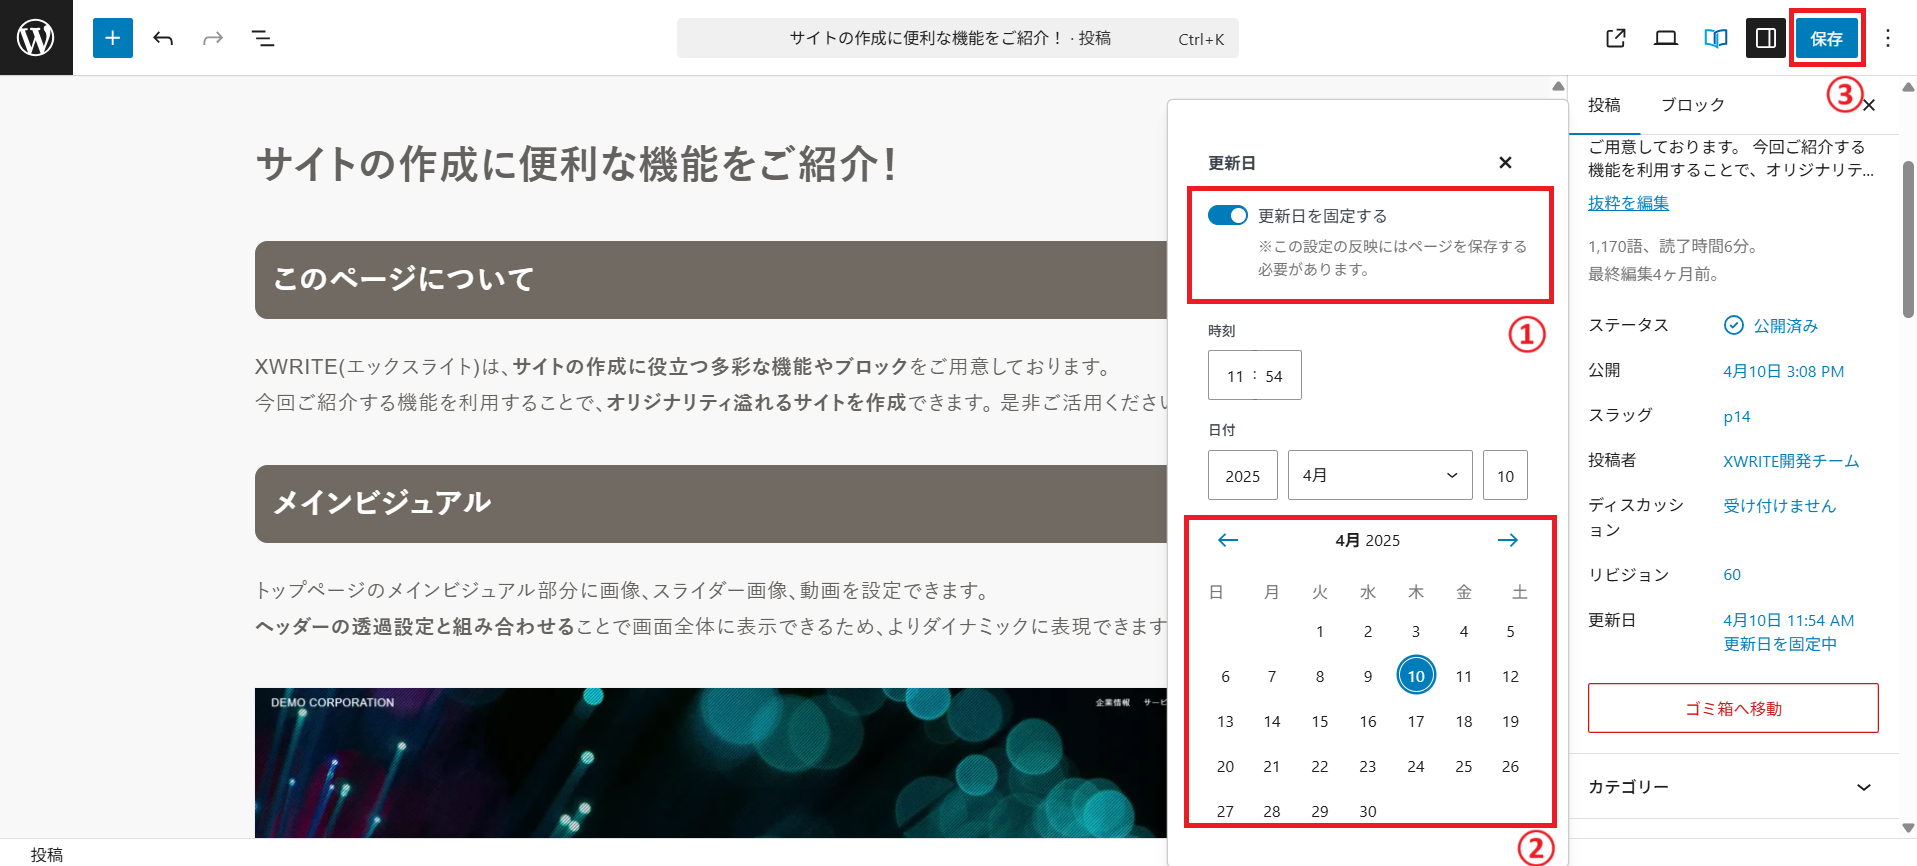The width and height of the screenshot is (1917, 866).
Task: Open the options three-dot menu
Action: [x=1887, y=38]
